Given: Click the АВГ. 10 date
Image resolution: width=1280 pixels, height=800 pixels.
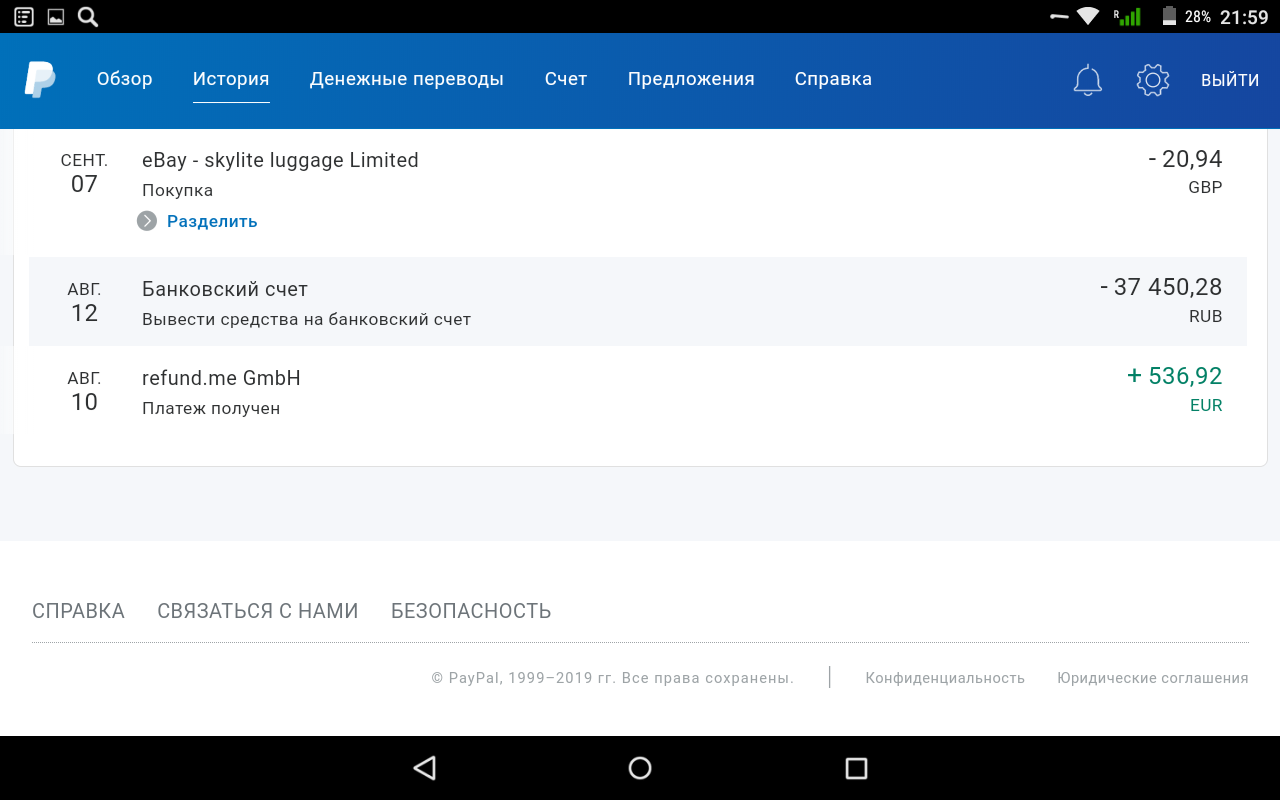Looking at the screenshot, I should point(84,391).
